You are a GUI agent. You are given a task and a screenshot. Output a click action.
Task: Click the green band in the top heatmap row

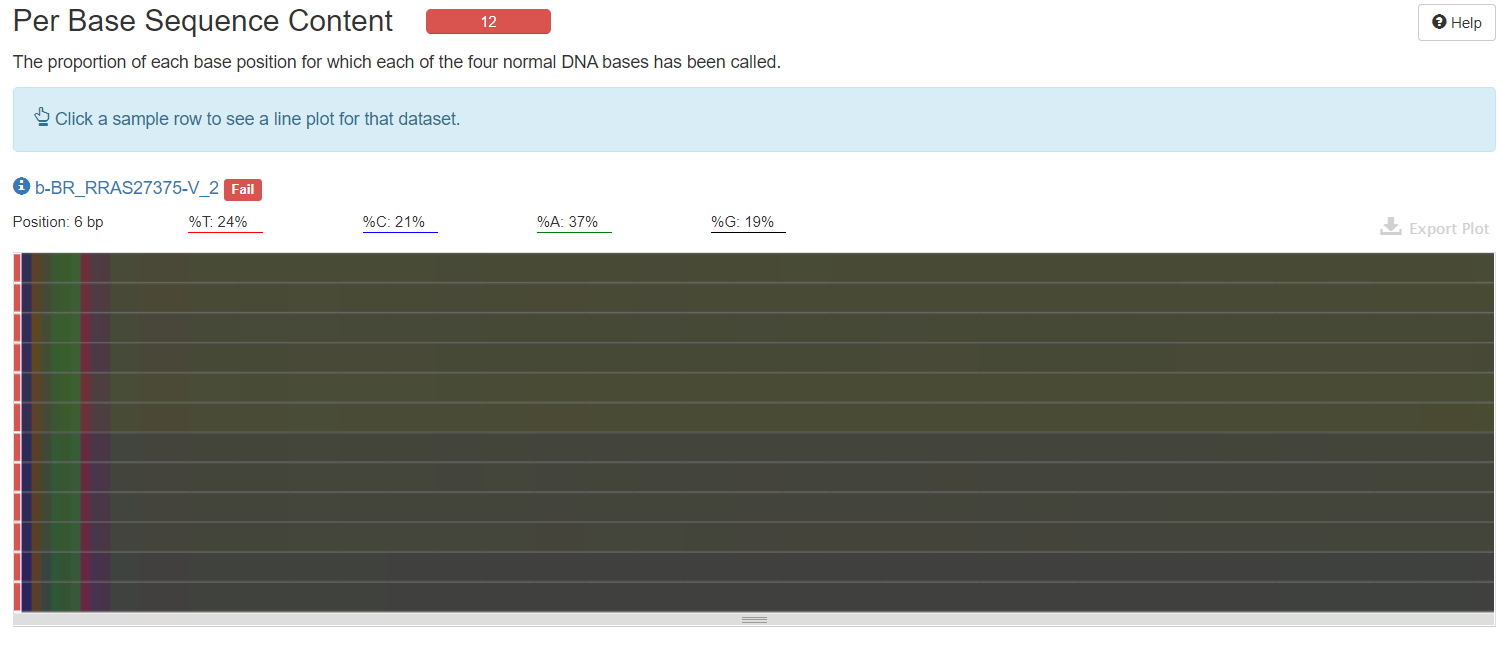tap(64, 268)
